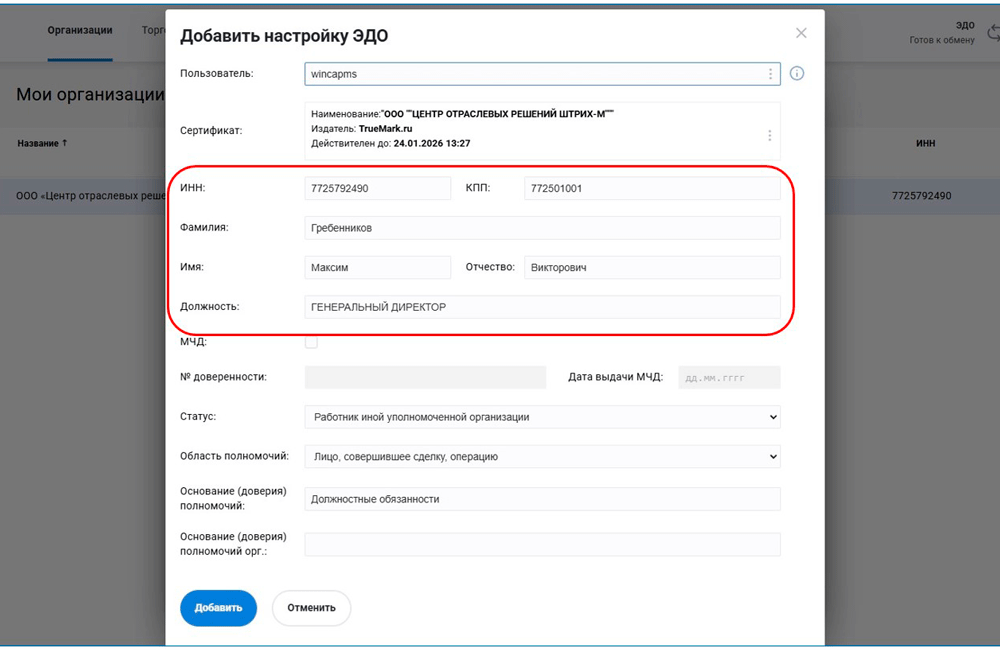Sort by the Название column arrow
Viewport: 1000px width, 650px height.
[x=65, y=143]
